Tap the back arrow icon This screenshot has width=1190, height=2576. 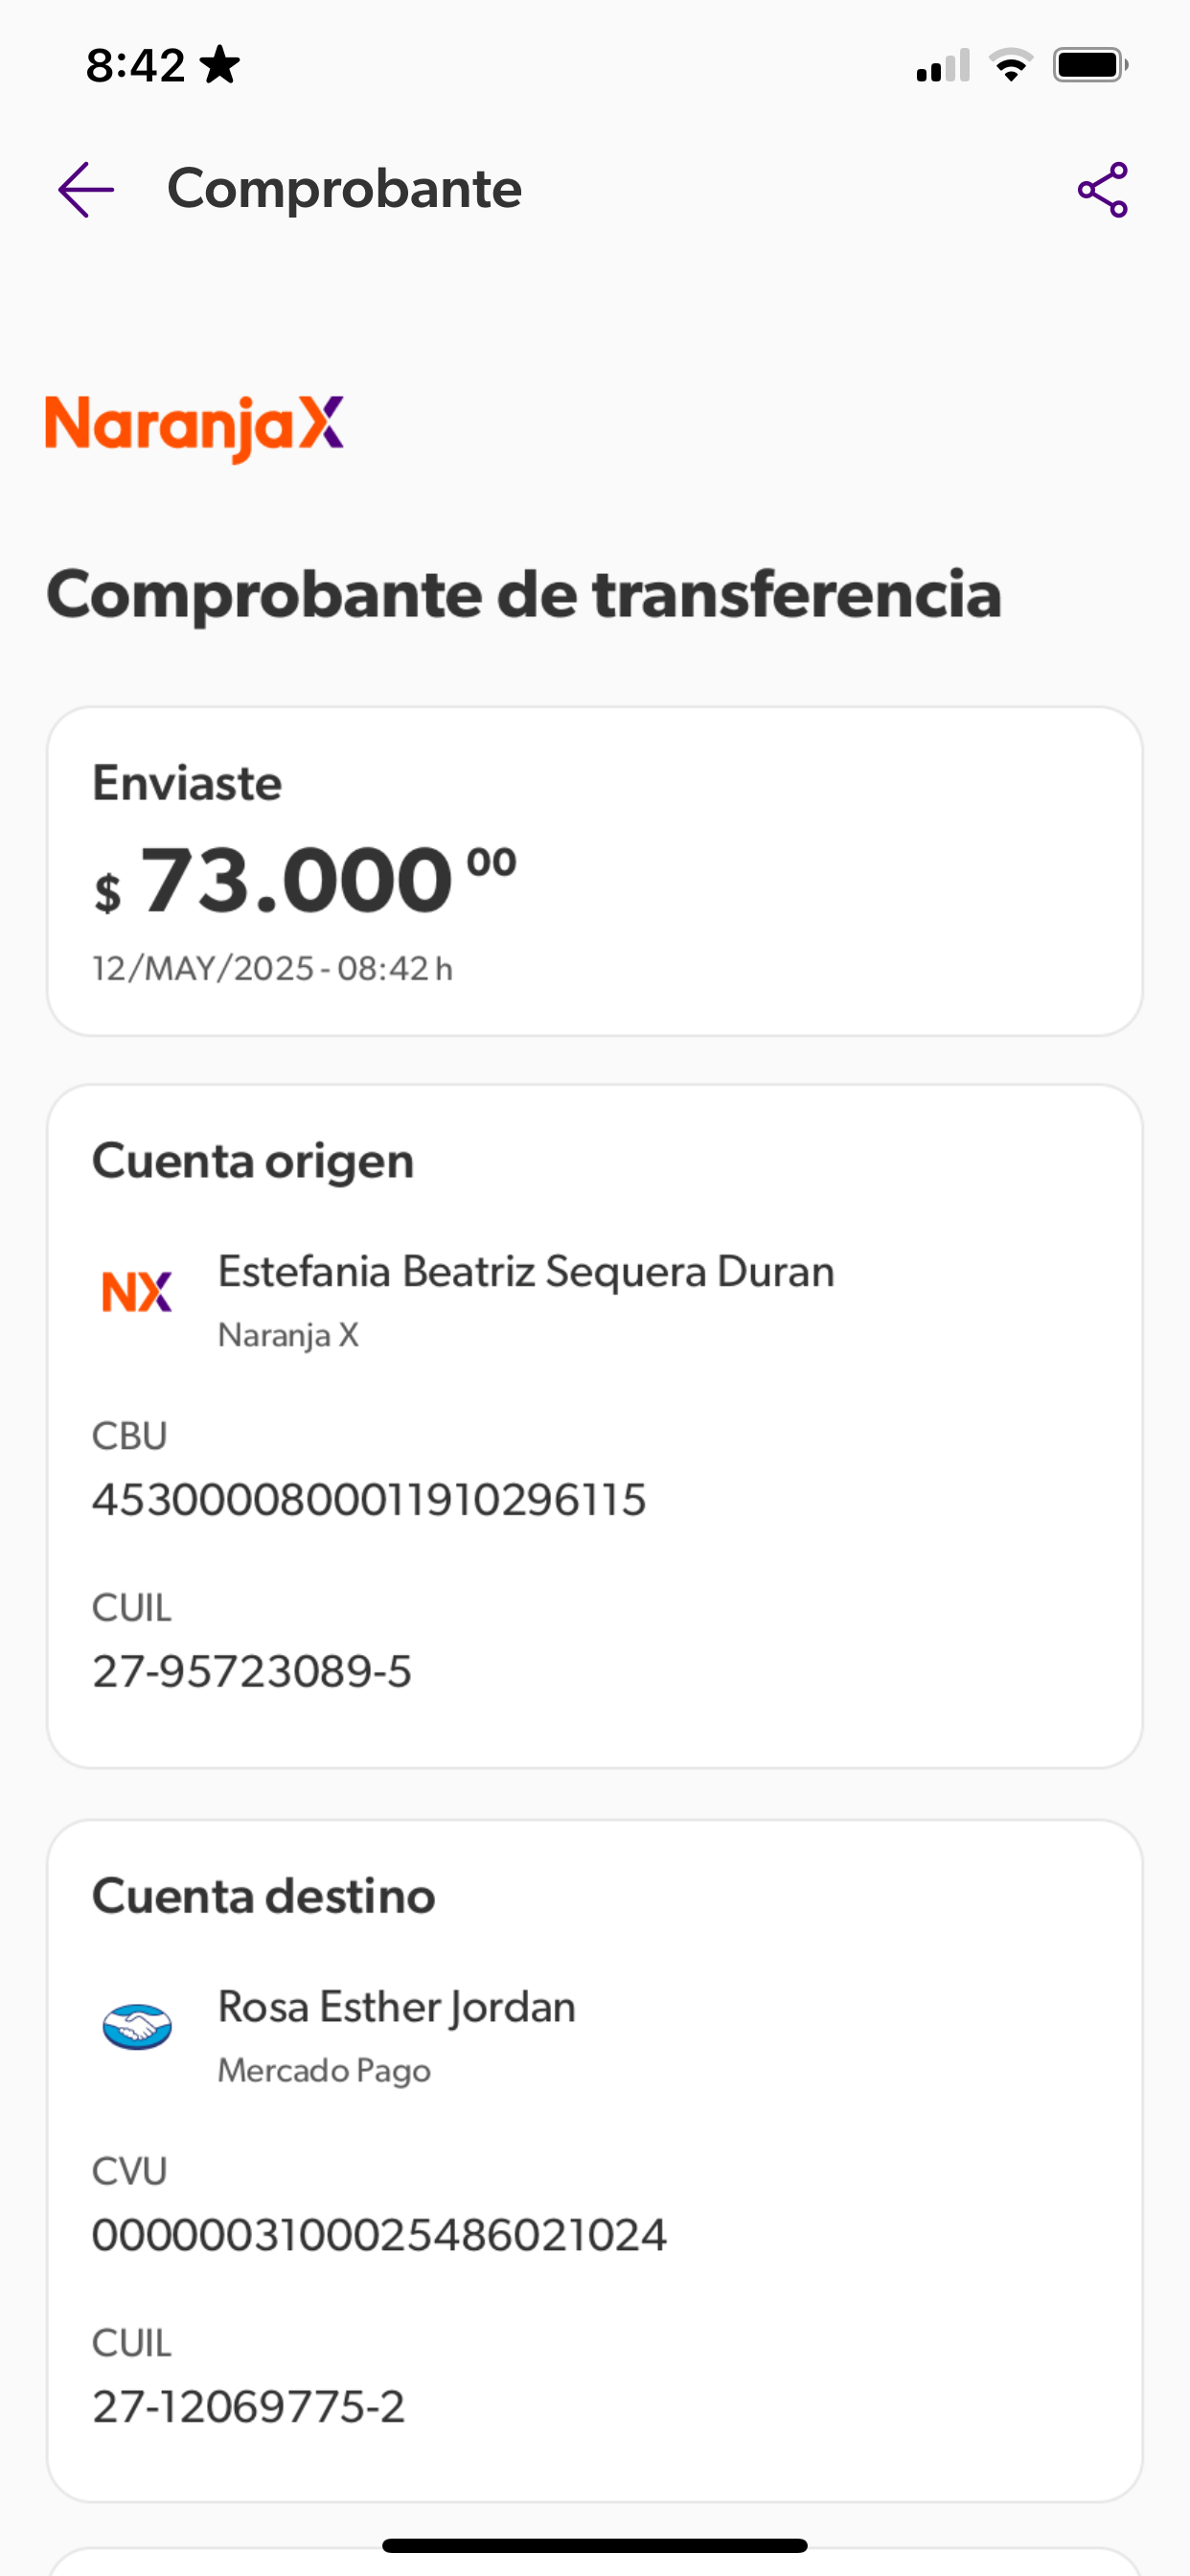(x=86, y=189)
